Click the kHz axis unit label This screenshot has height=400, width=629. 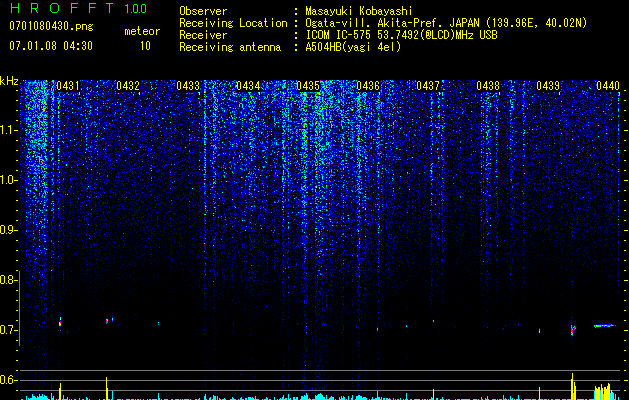(9, 81)
